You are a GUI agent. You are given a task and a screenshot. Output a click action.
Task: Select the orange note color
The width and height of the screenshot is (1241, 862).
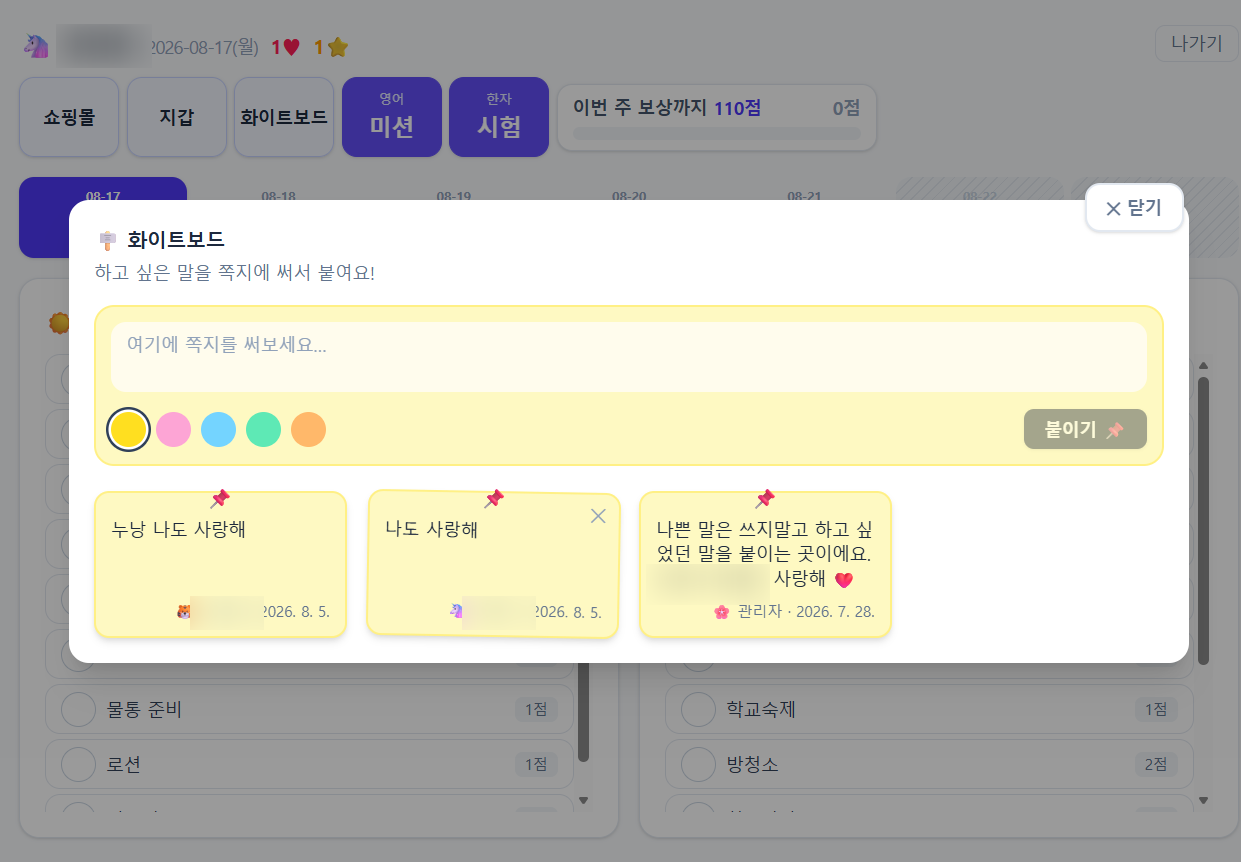(309, 429)
